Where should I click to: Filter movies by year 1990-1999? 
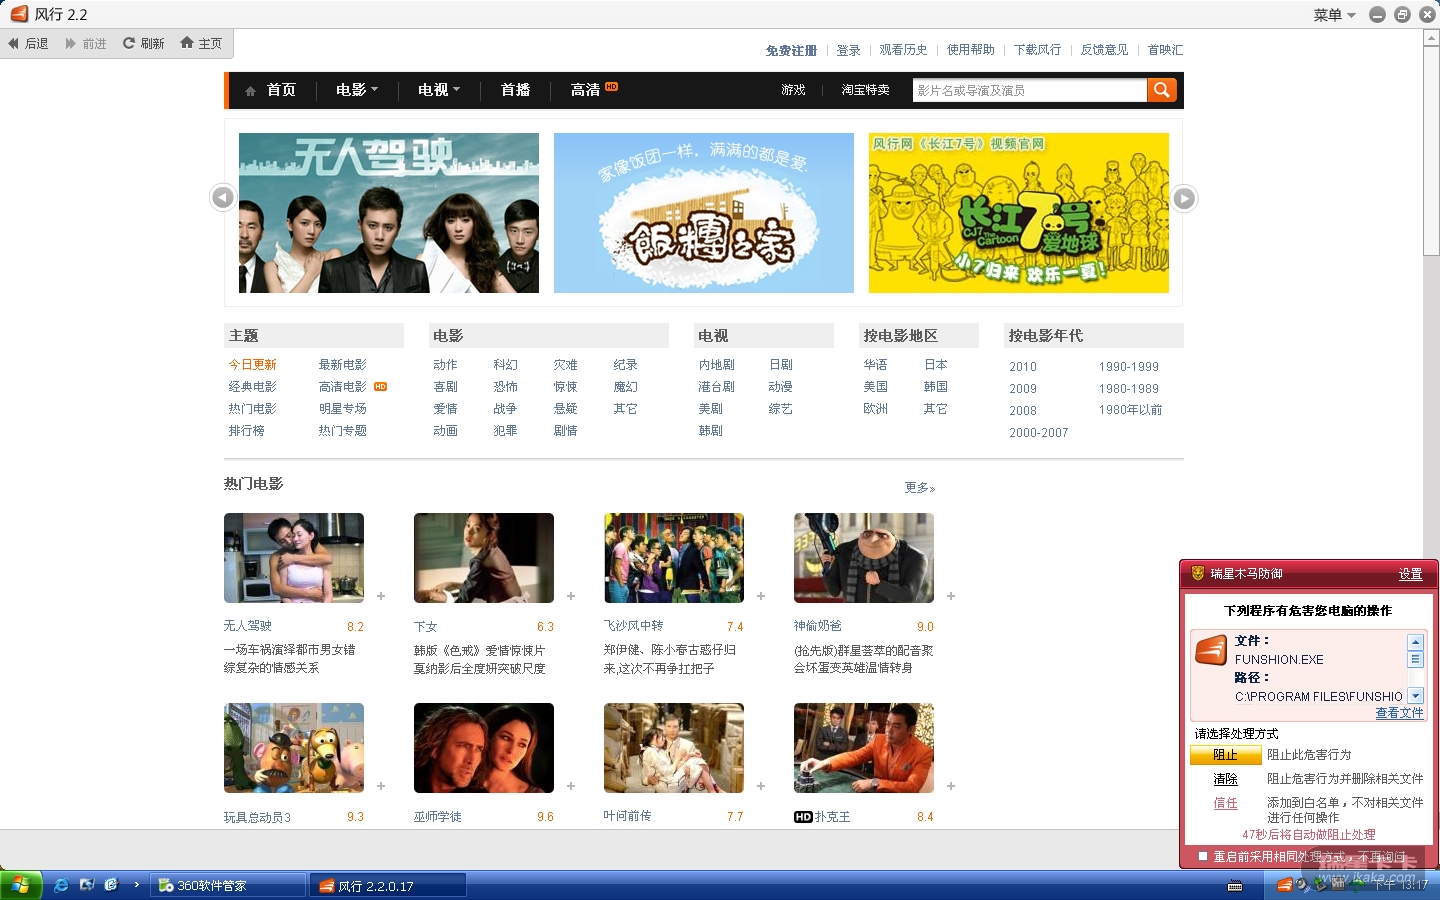pyautogui.click(x=1129, y=367)
